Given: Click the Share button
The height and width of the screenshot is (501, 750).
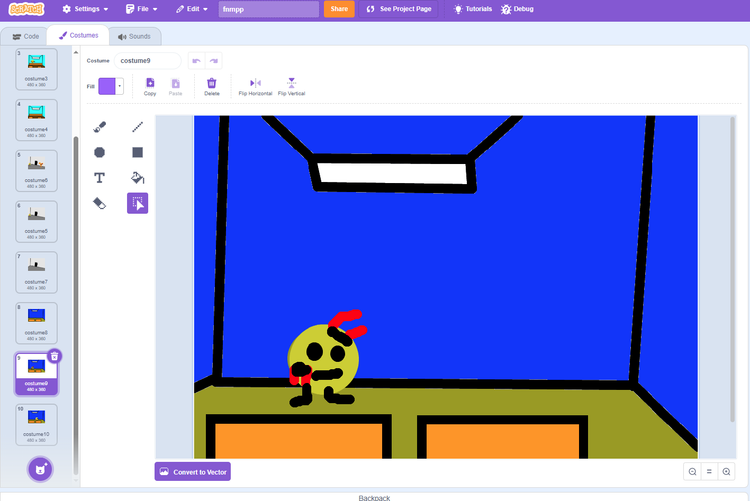Looking at the screenshot, I should (x=339, y=9).
